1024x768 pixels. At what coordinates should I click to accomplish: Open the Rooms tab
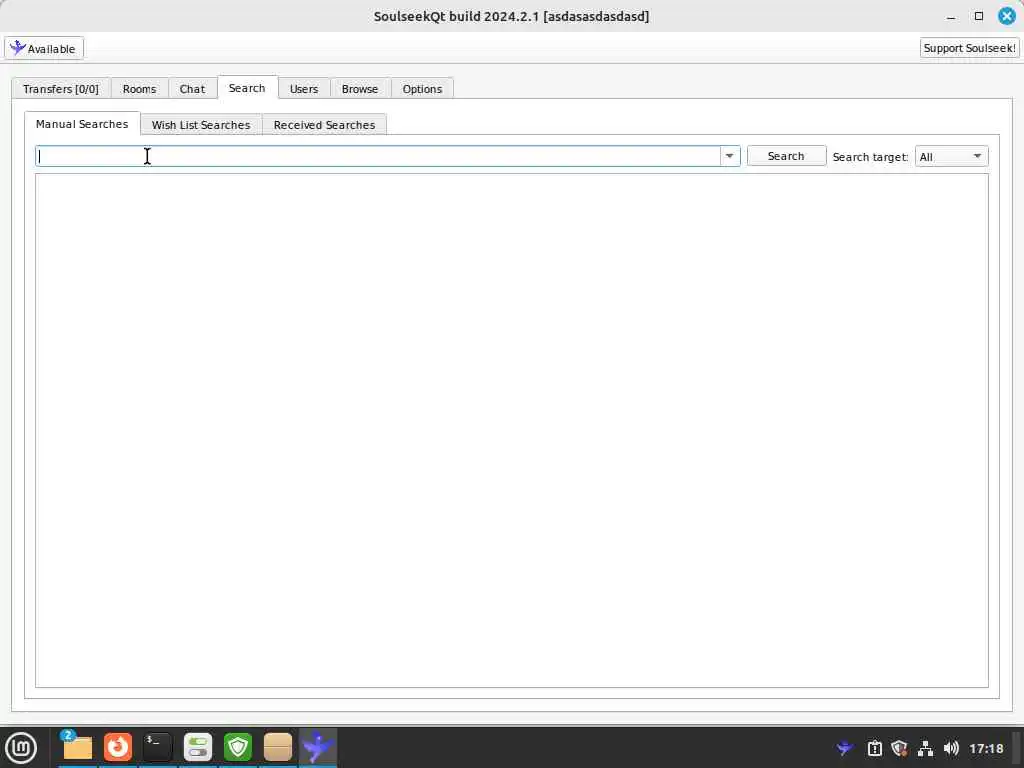pyautogui.click(x=139, y=89)
